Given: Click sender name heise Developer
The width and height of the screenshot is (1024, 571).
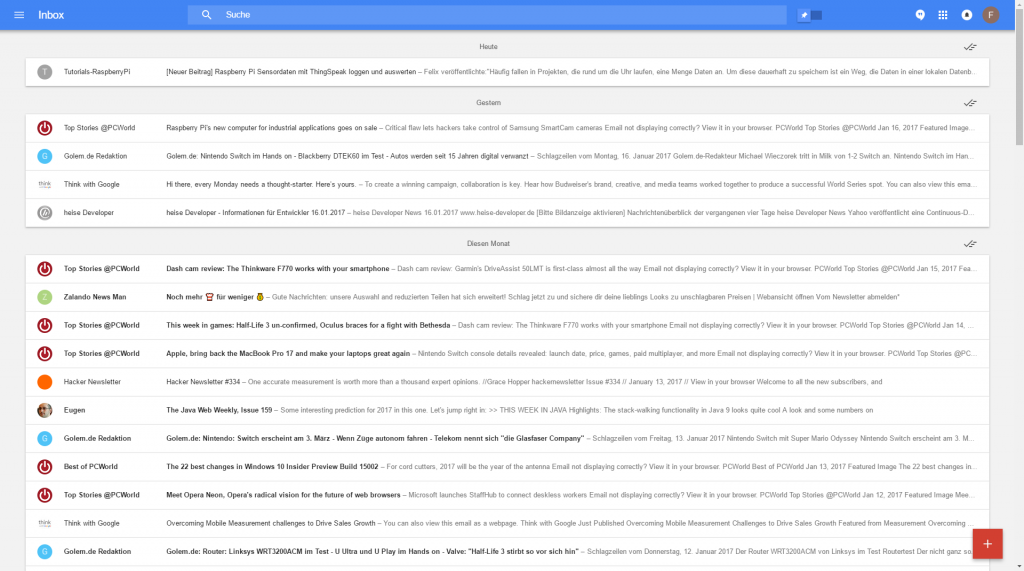Looking at the screenshot, I should pos(89,212).
